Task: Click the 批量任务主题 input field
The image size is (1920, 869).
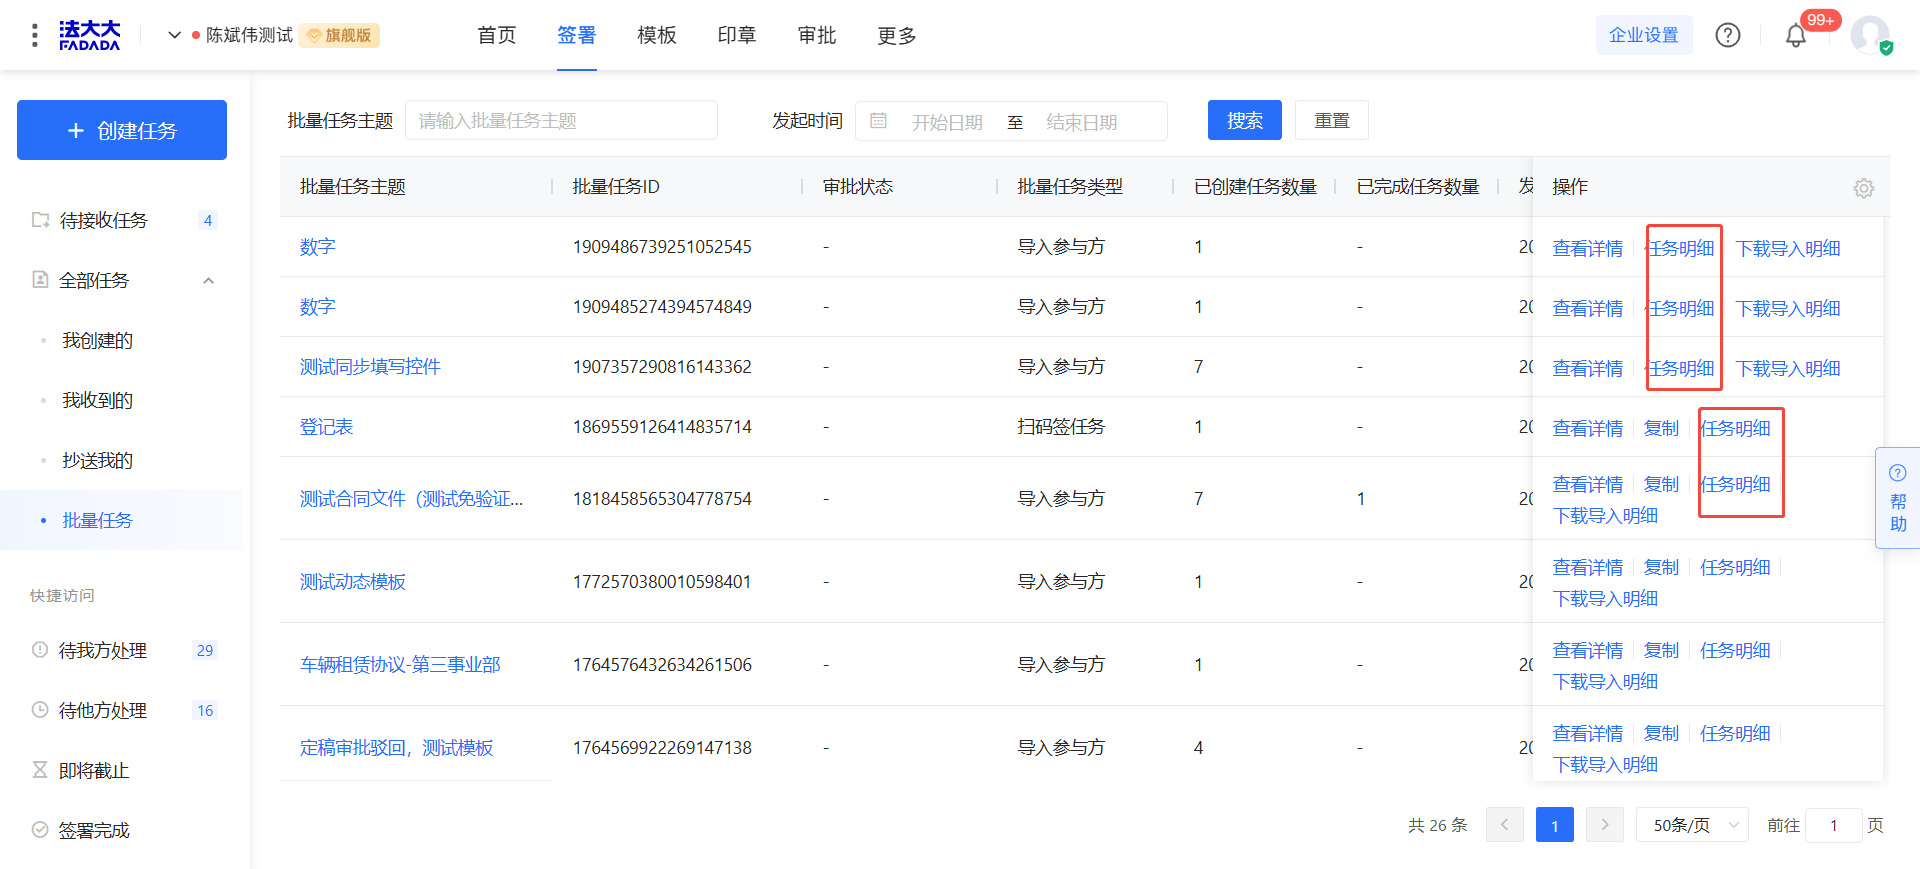Action: click(x=561, y=121)
